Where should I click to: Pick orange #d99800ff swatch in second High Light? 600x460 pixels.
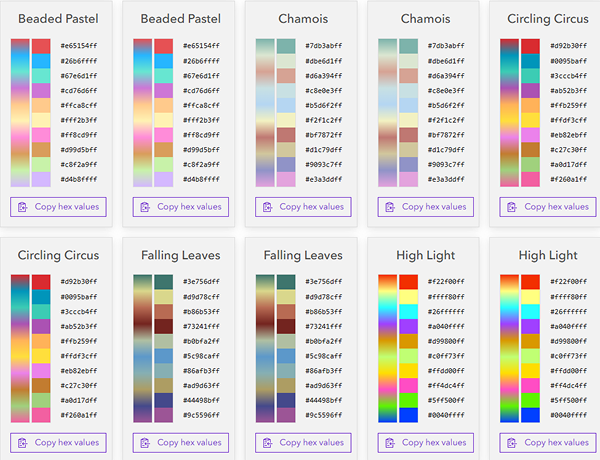pyautogui.click(x=530, y=341)
